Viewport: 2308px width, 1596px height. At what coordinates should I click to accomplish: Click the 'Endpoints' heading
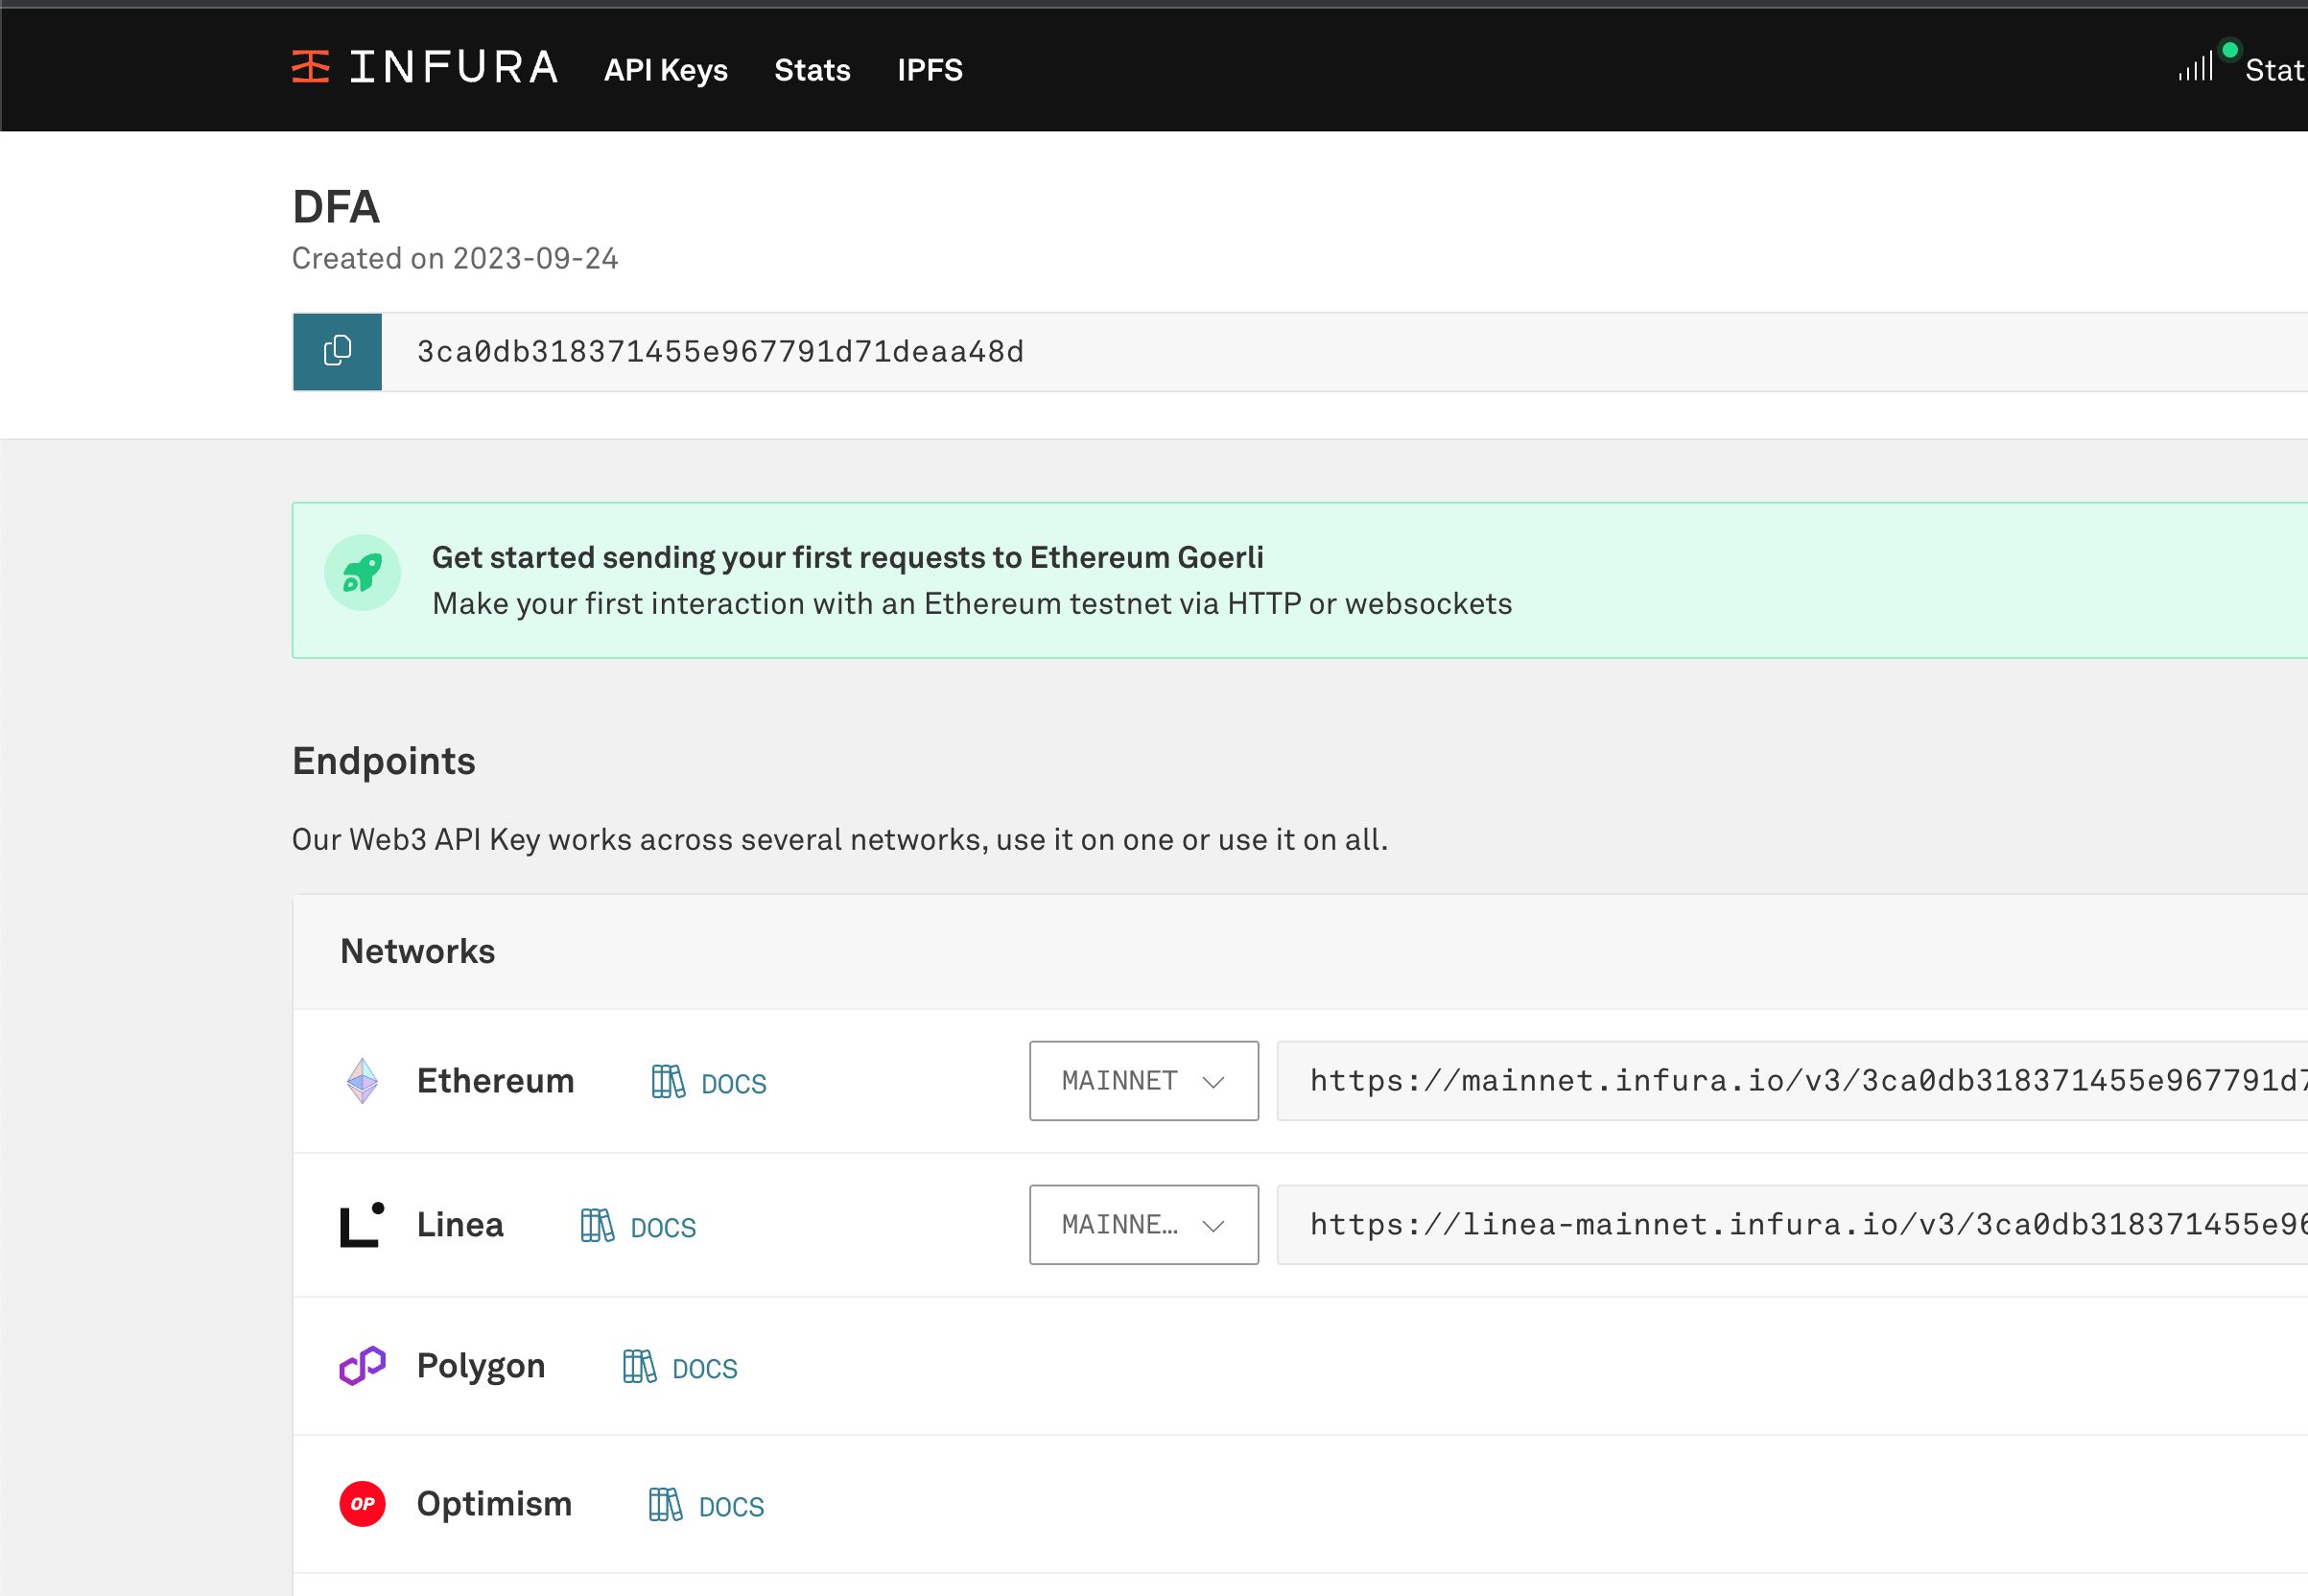(384, 761)
